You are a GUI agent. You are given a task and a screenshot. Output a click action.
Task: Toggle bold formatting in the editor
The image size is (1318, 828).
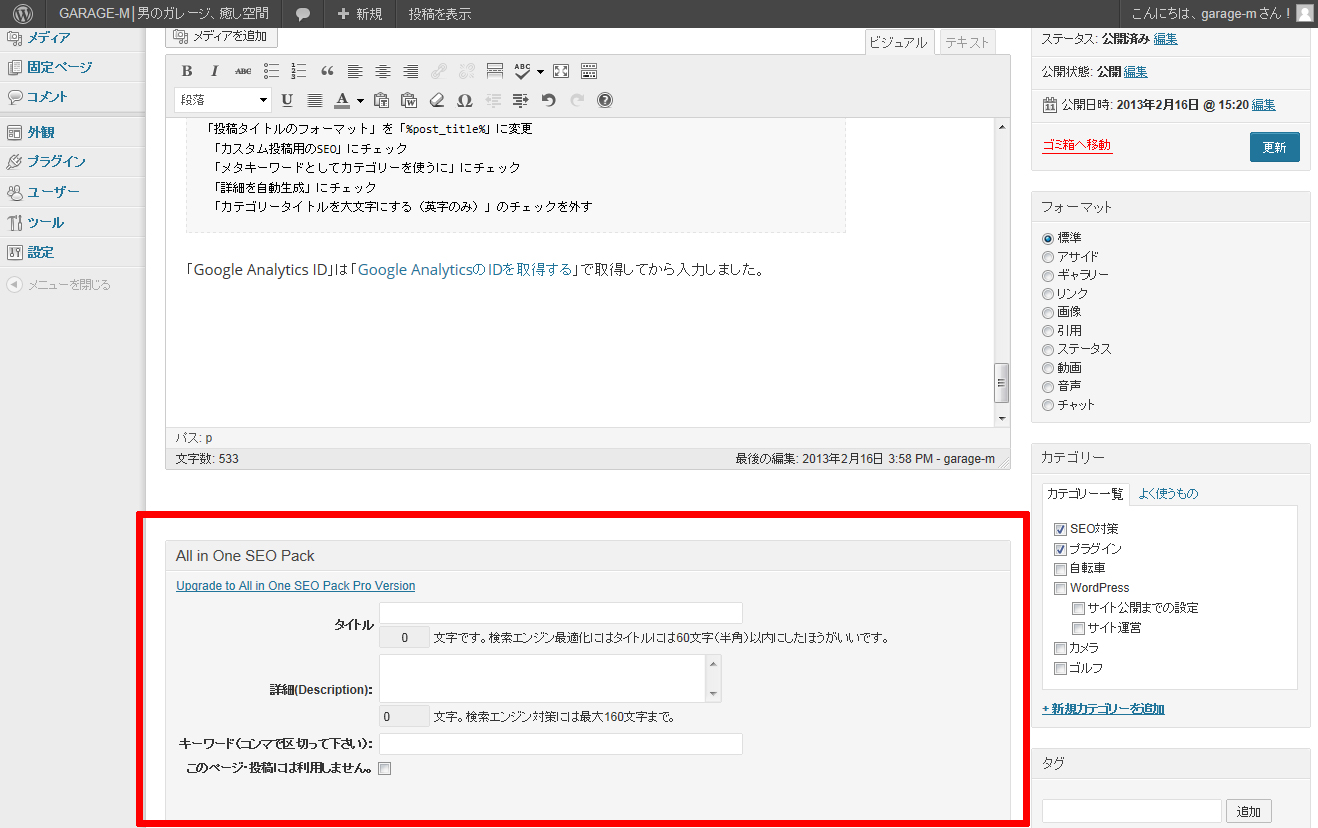(x=187, y=71)
